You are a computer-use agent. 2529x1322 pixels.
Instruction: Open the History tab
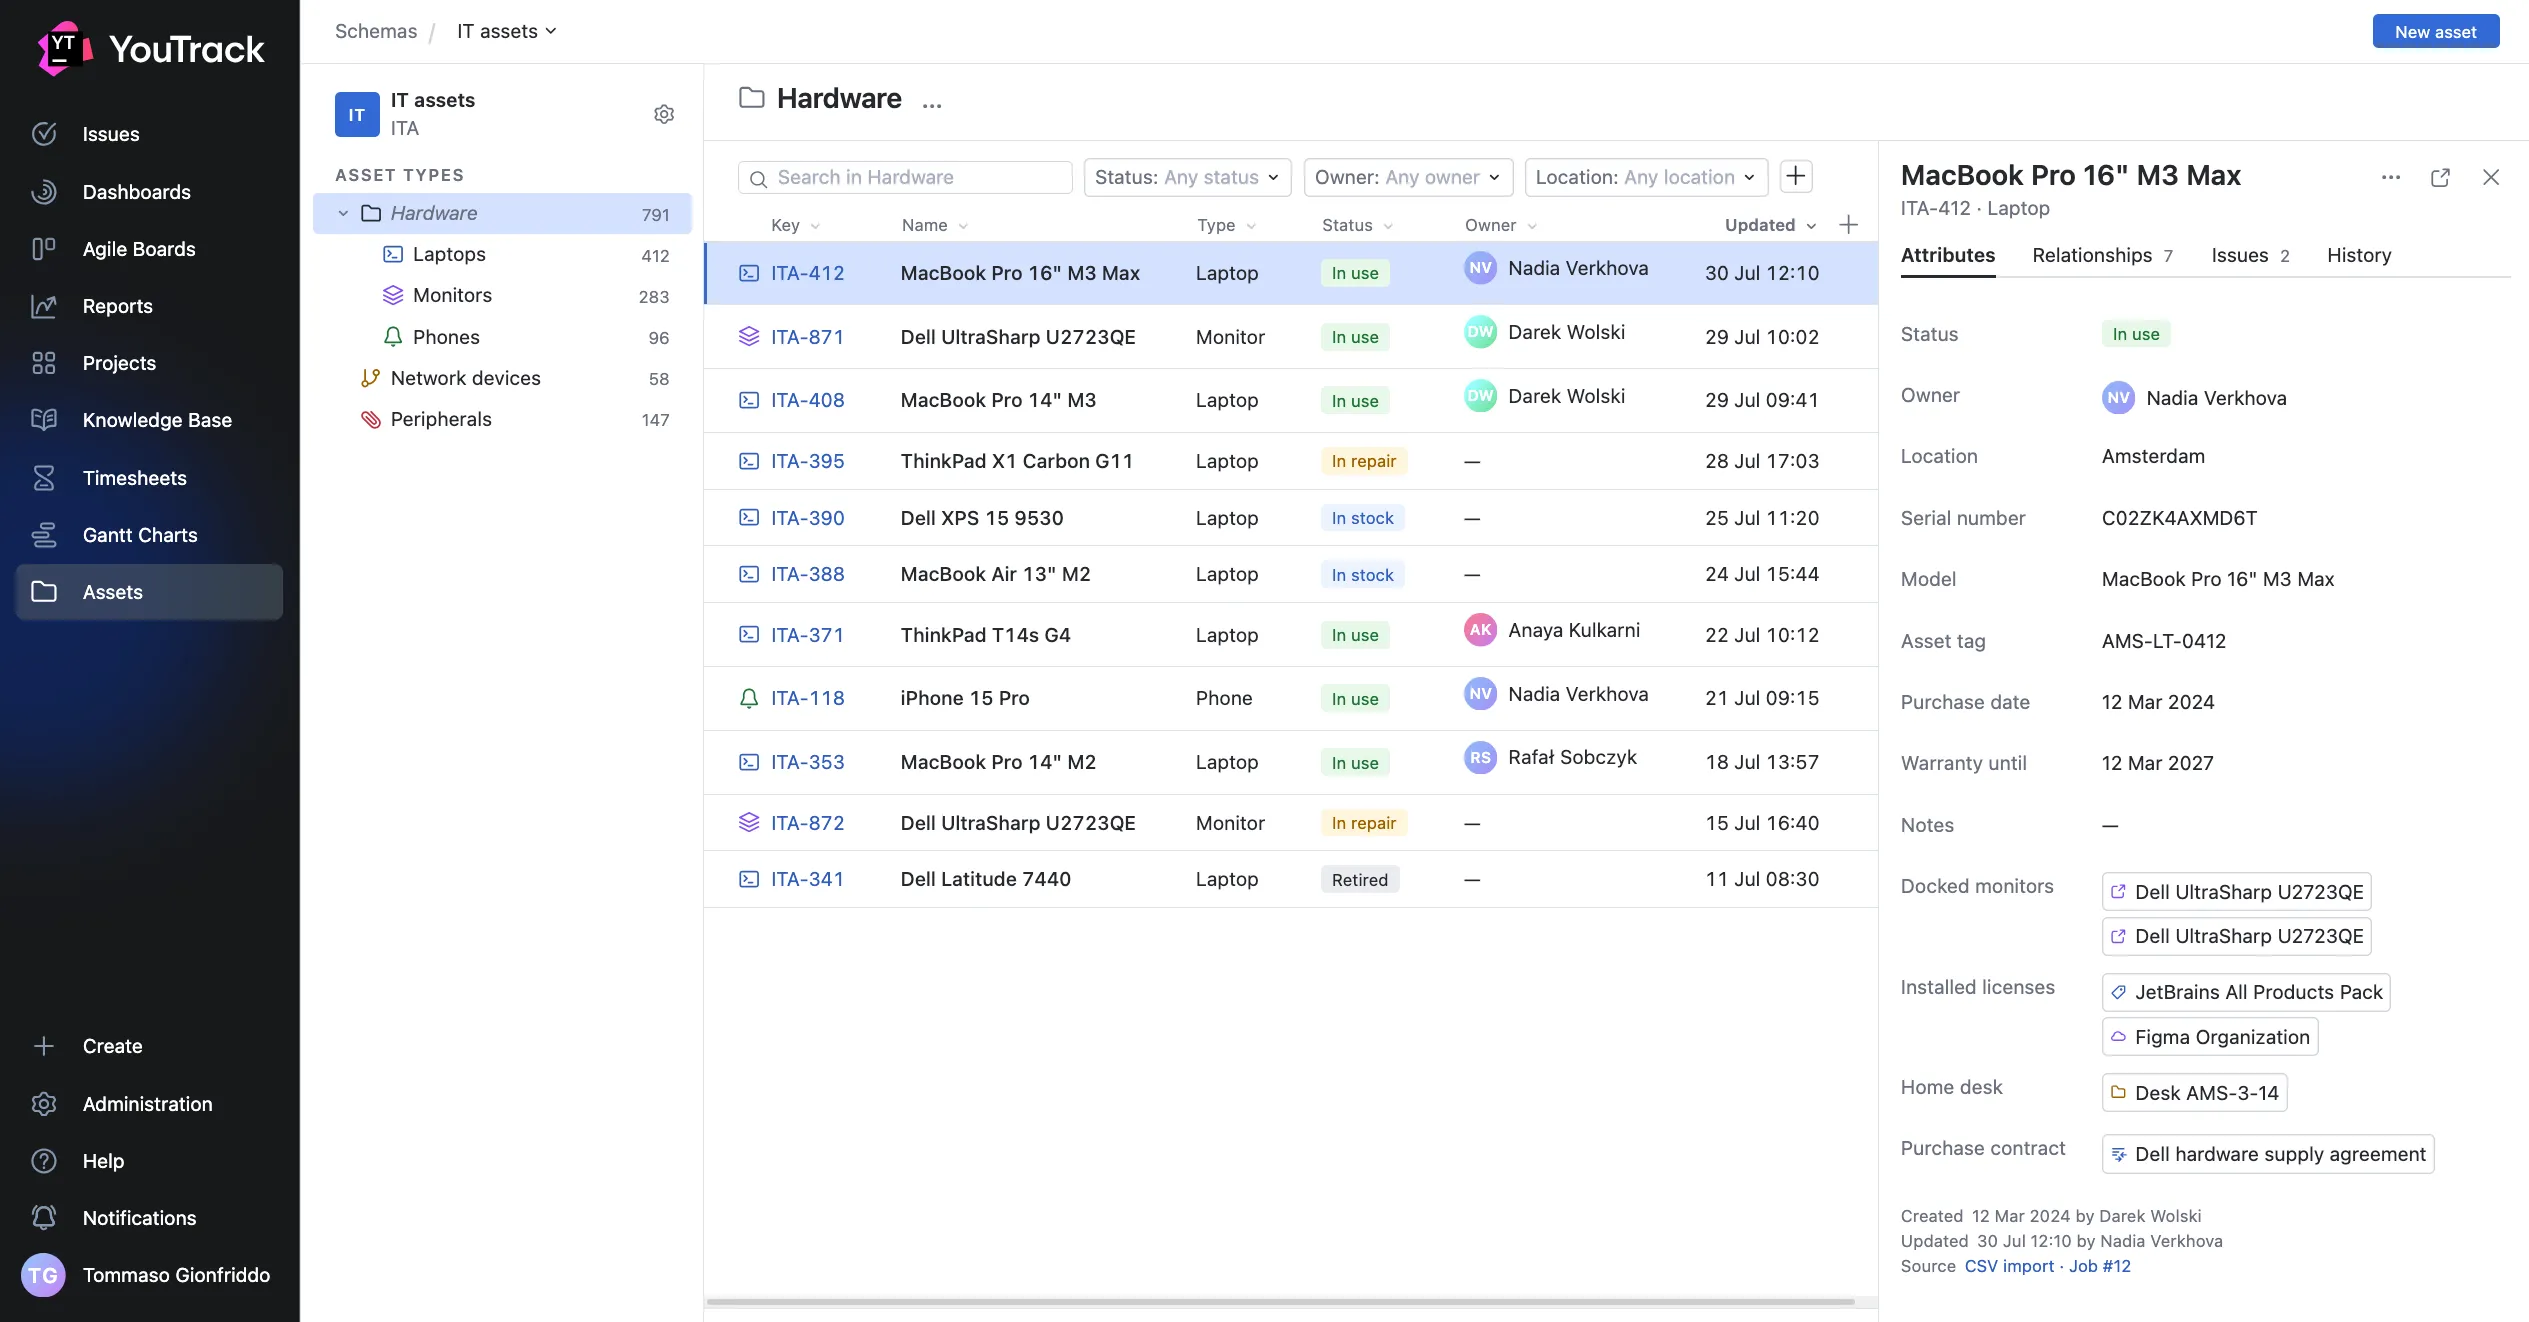coord(2359,255)
